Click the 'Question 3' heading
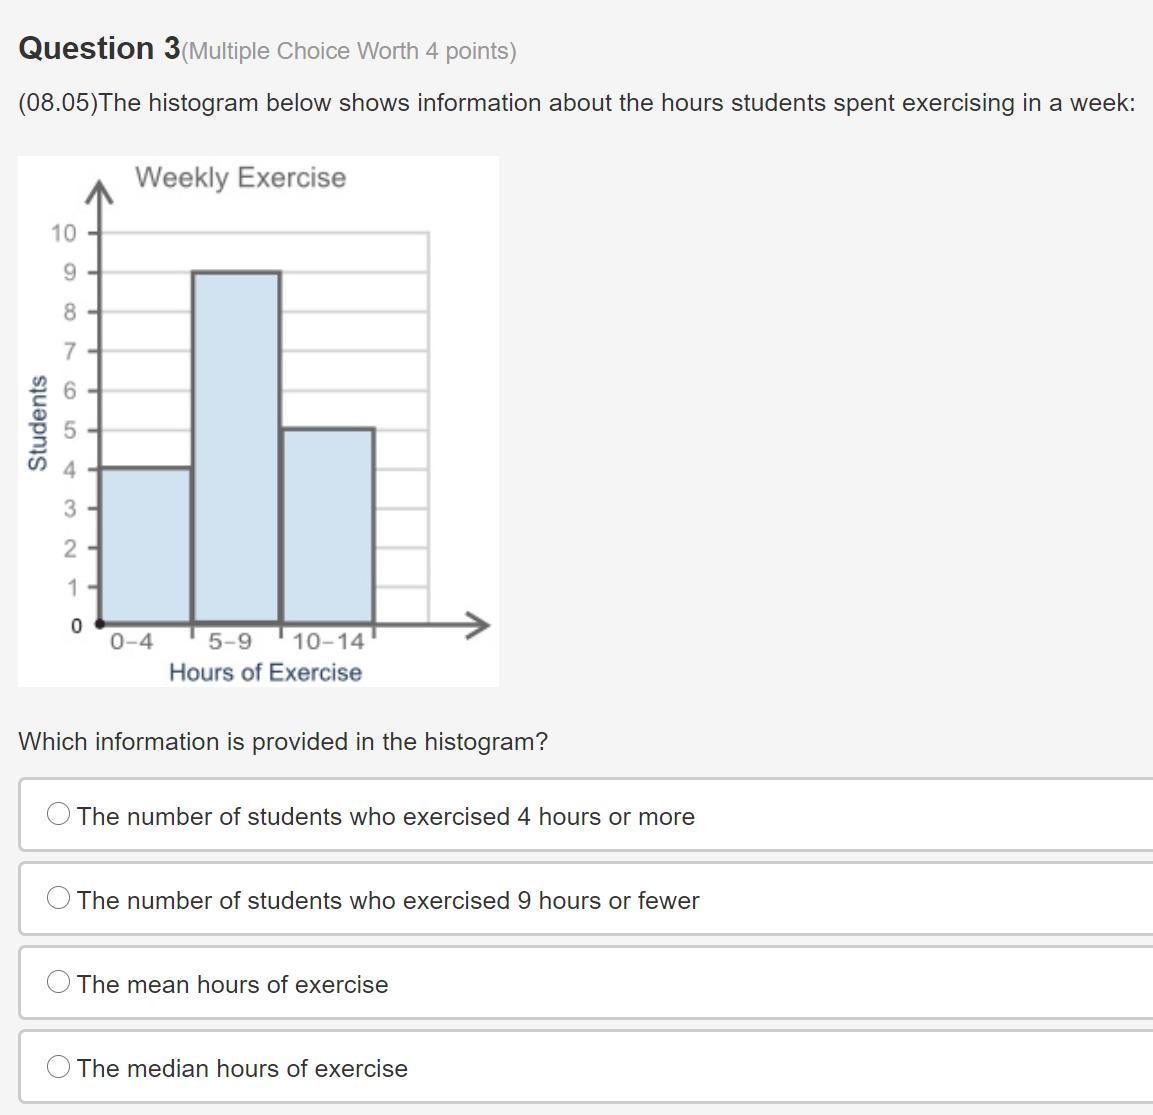Viewport: 1153px width, 1115px height. pyautogui.click(x=99, y=48)
